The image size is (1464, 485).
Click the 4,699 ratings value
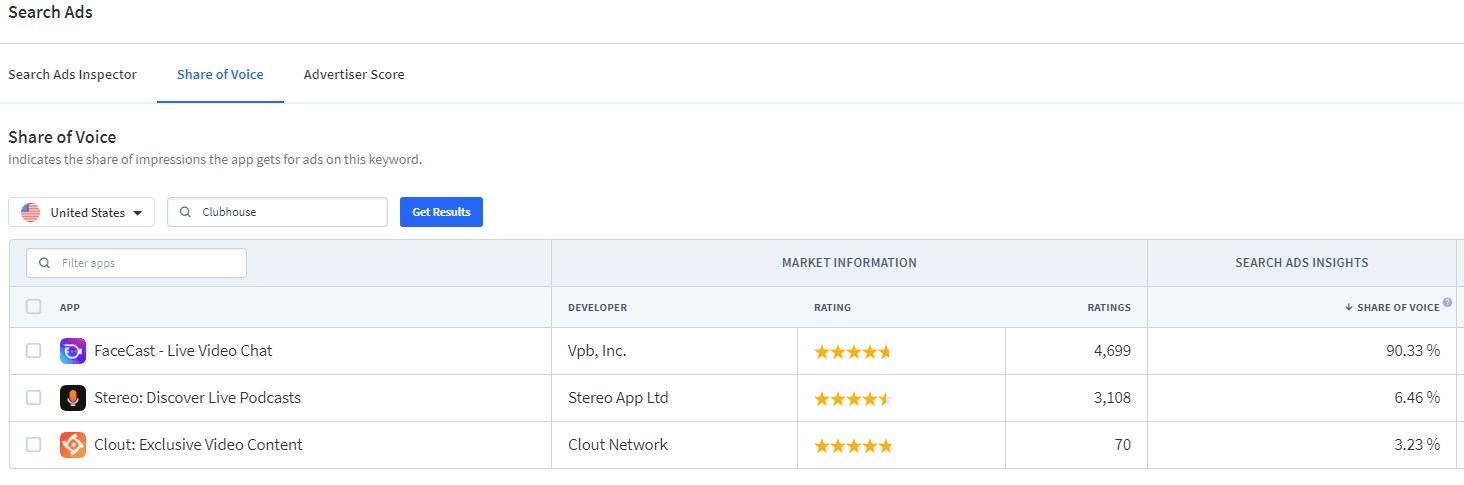[1112, 351]
